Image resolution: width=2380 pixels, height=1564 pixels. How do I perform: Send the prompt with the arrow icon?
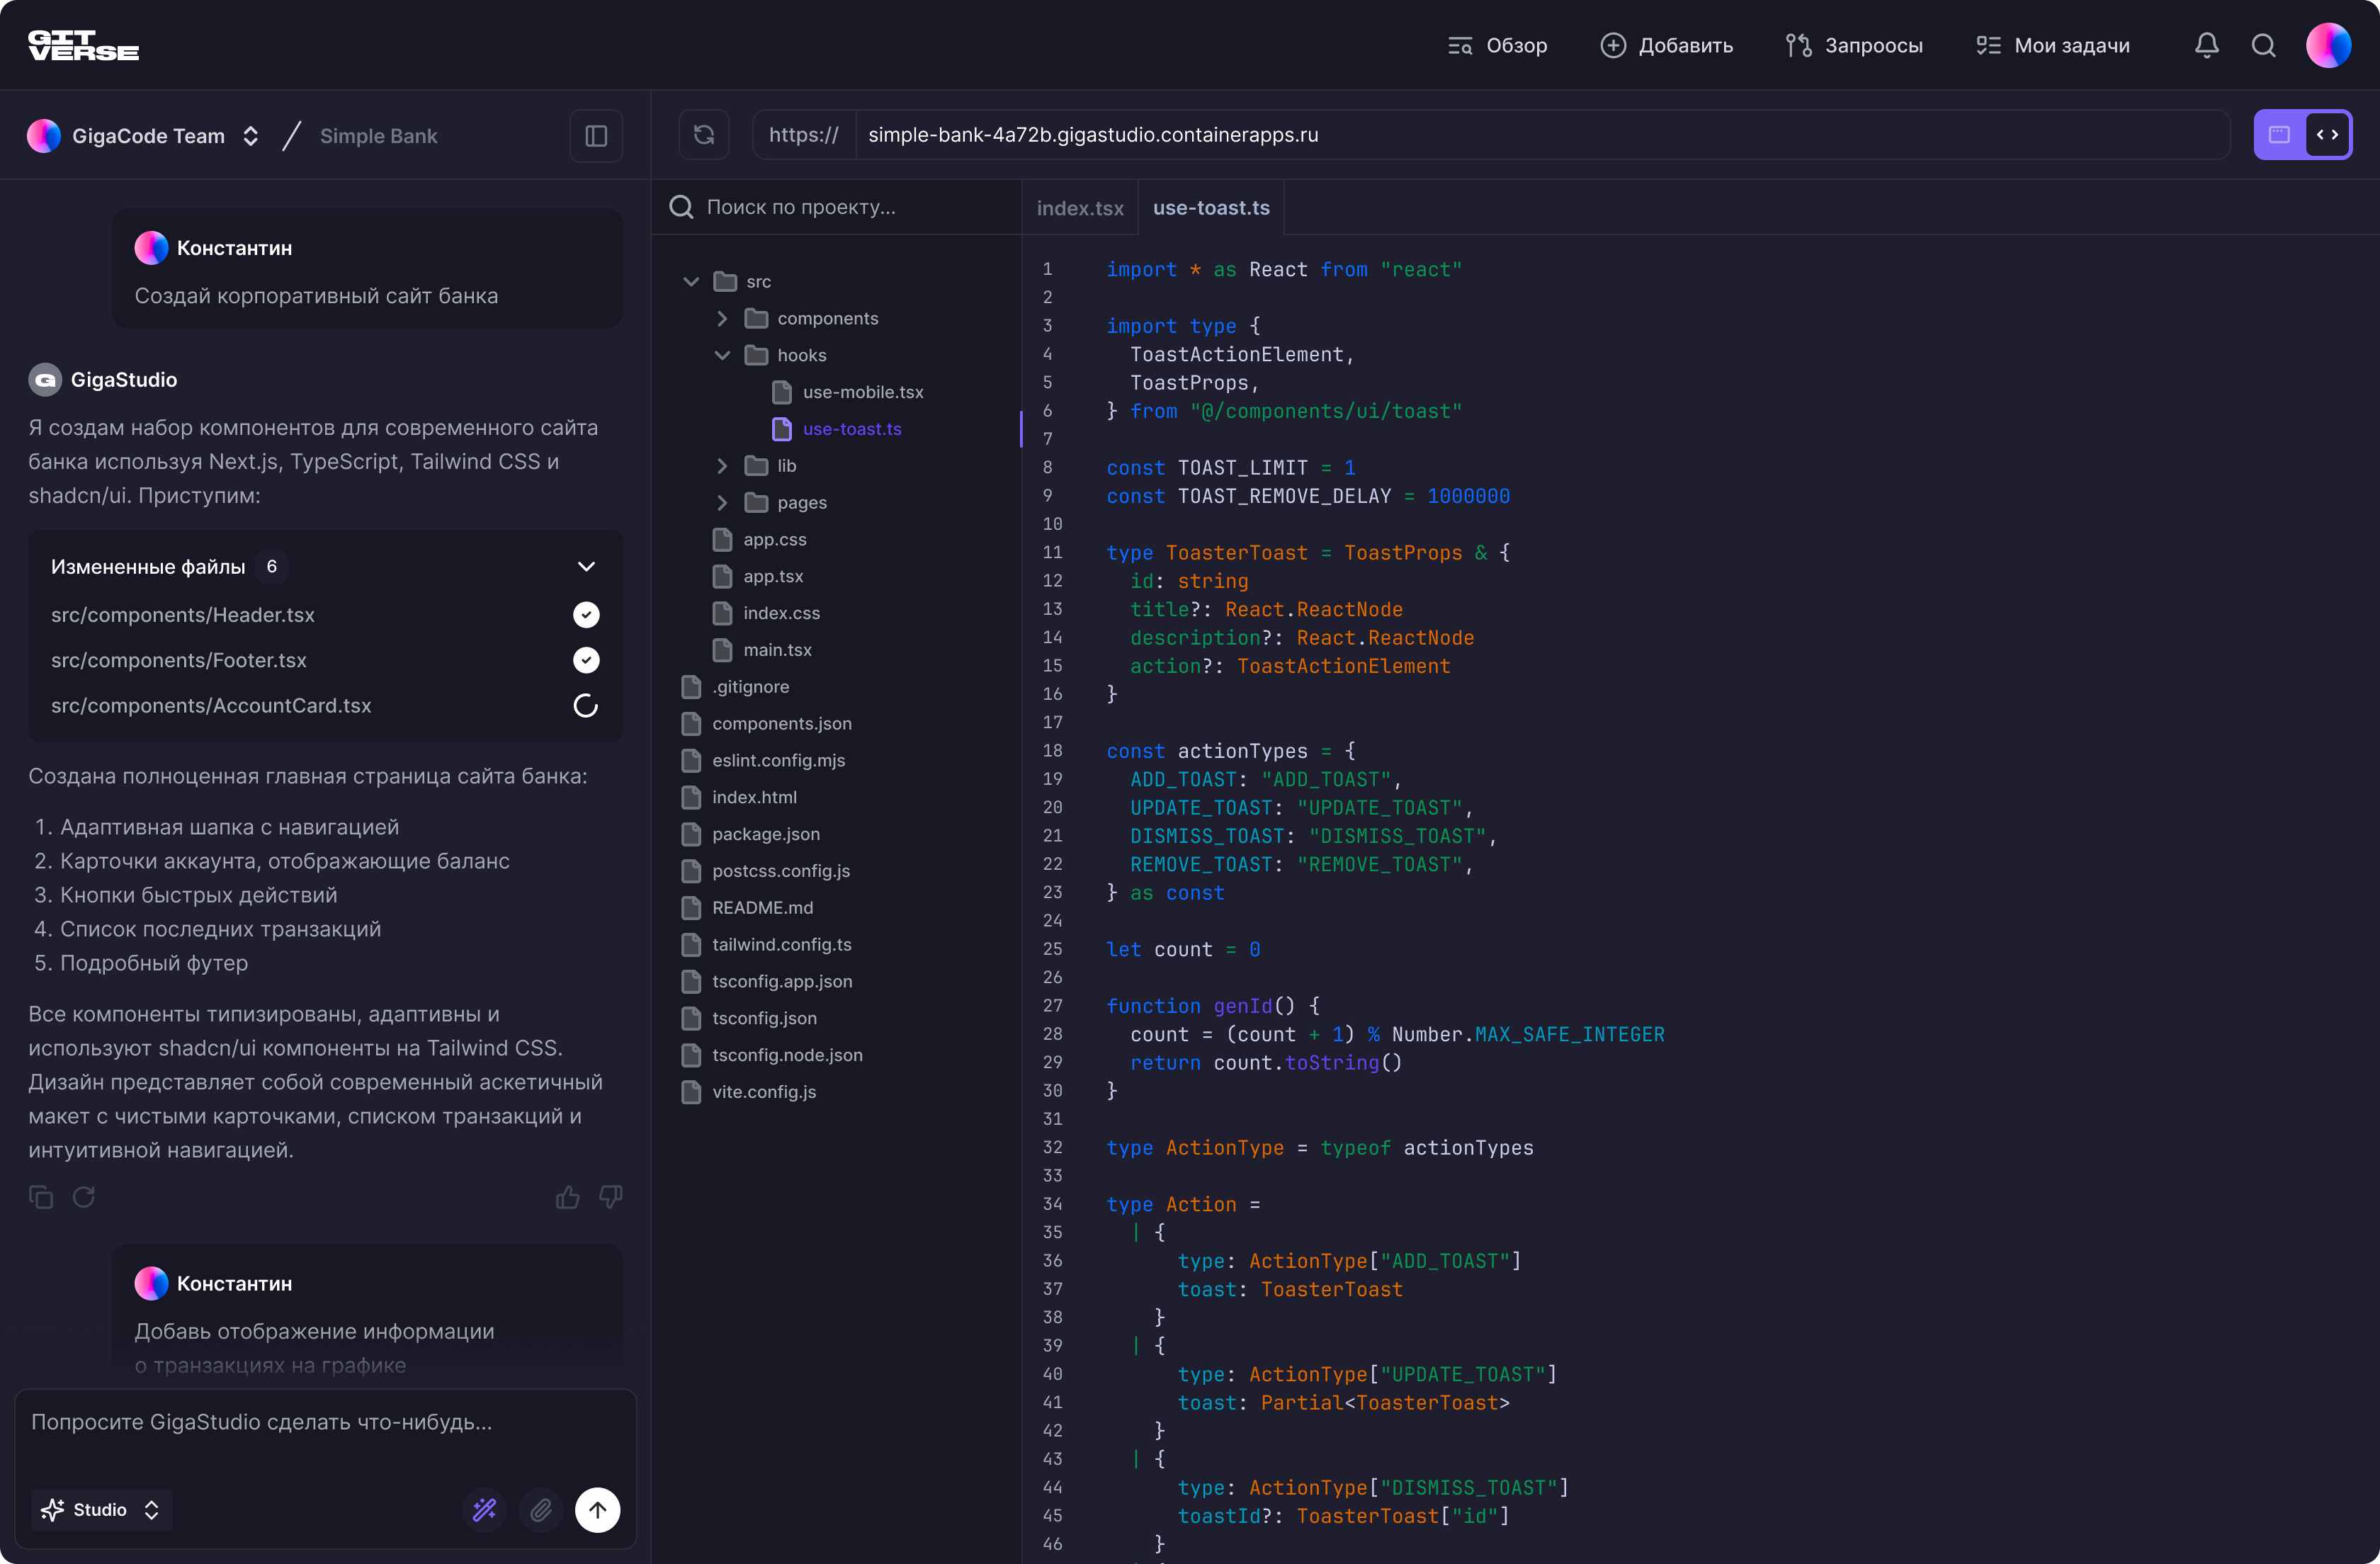tap(597, 1510)
